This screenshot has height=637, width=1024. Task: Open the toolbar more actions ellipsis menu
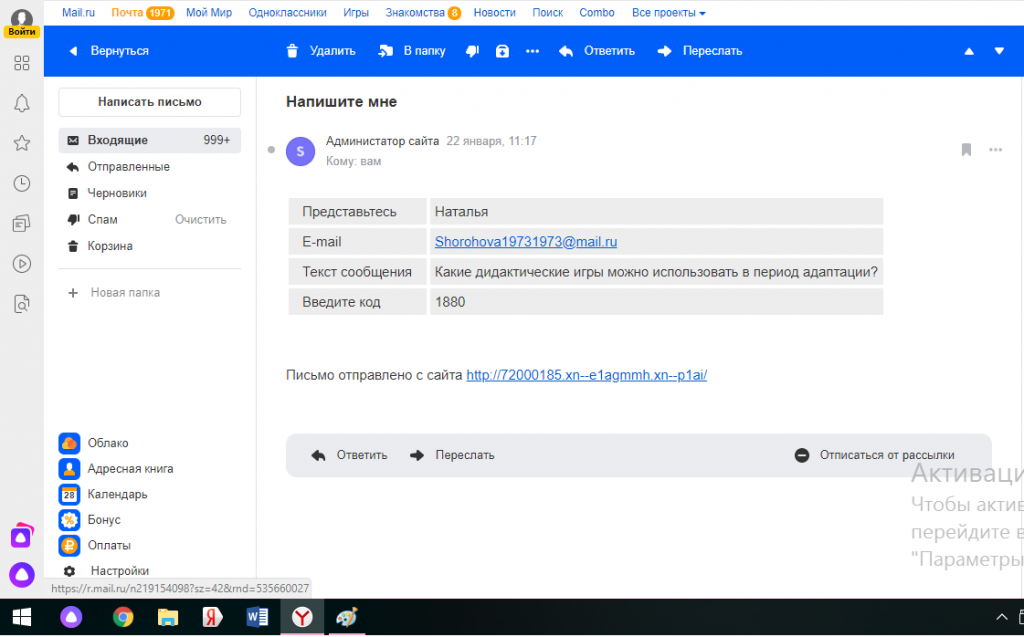(x=532, y=51)
